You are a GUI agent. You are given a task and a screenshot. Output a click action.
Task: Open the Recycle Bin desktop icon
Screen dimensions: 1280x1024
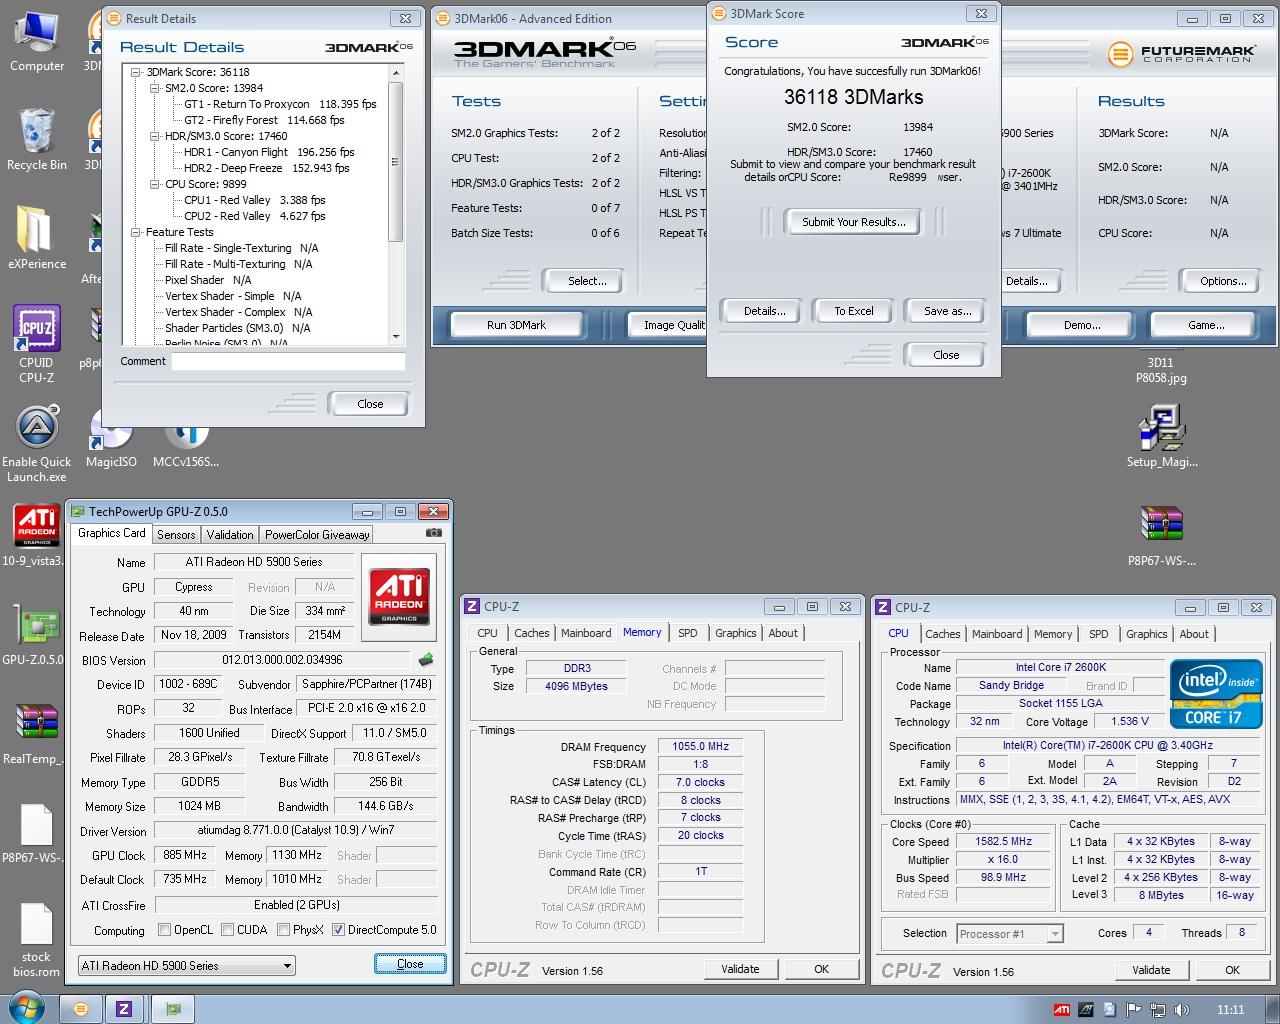coord(37,139)
